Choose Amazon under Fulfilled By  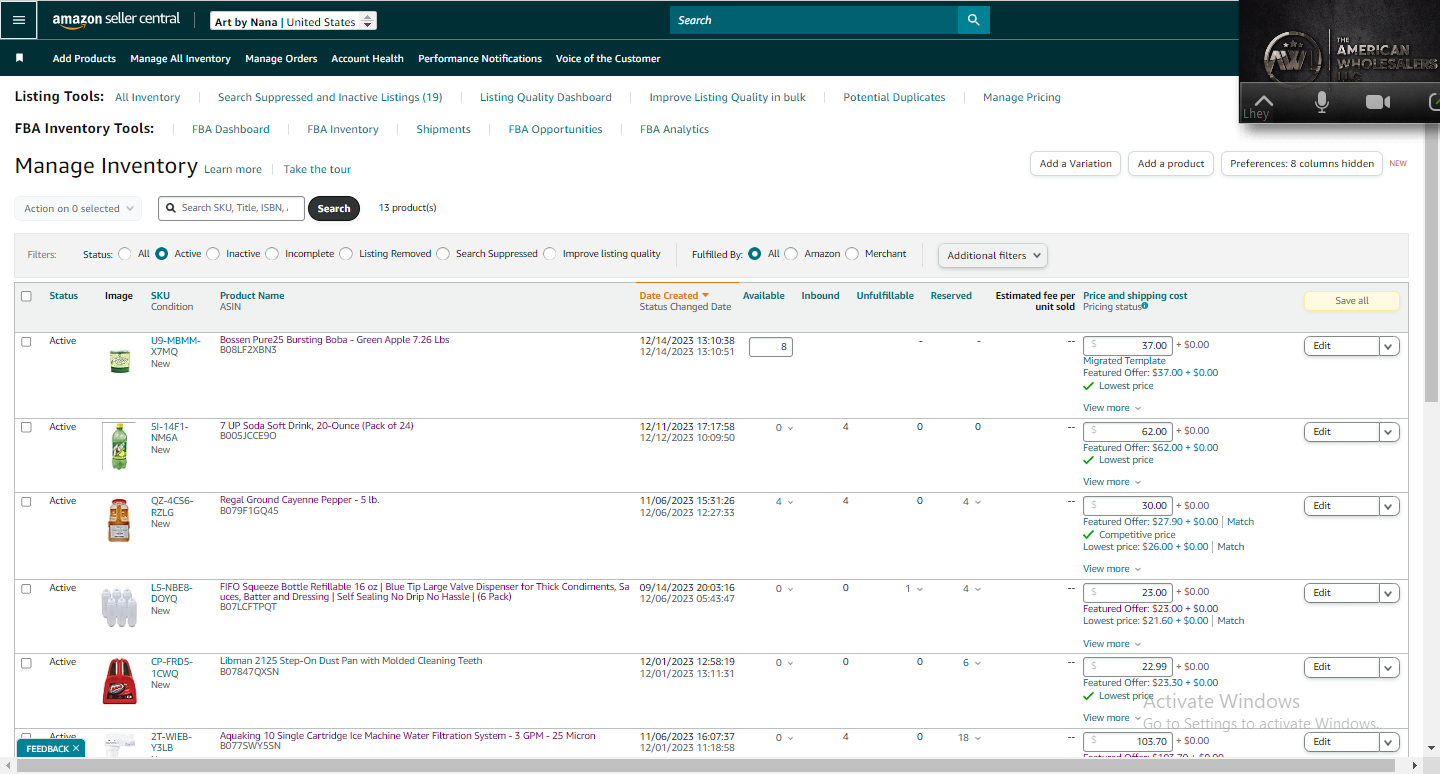[791, 254]
